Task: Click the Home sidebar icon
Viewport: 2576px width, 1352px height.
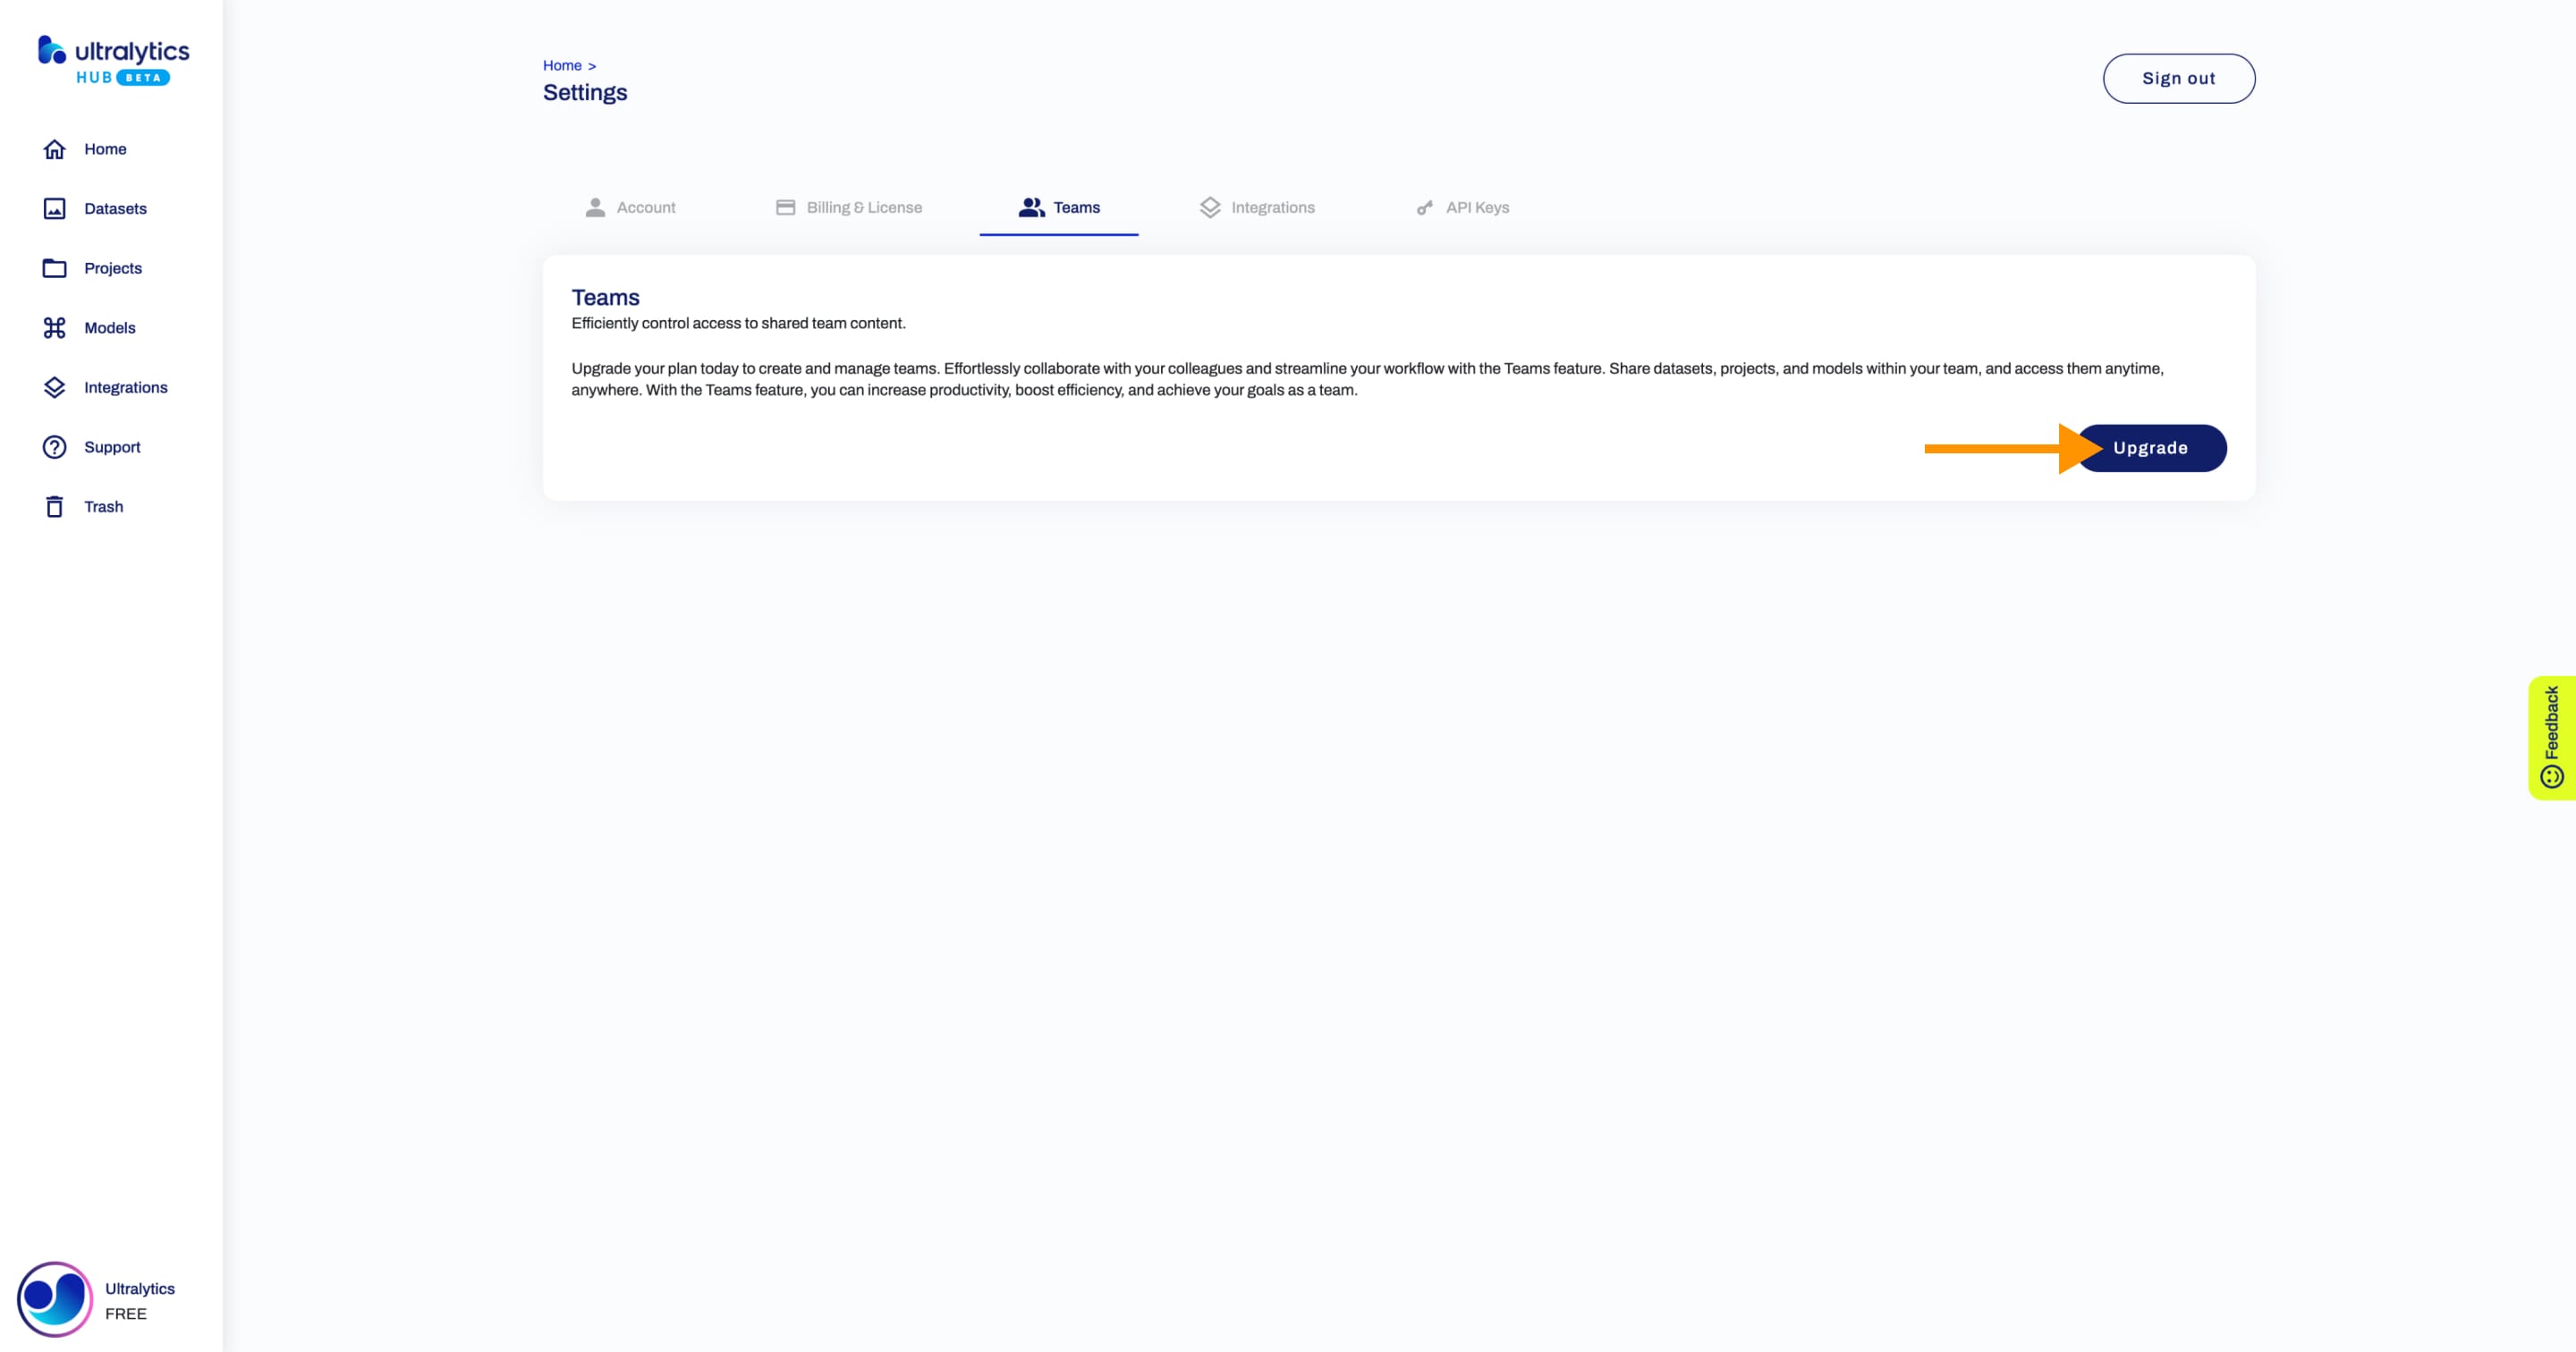Action: coord(55,148)
